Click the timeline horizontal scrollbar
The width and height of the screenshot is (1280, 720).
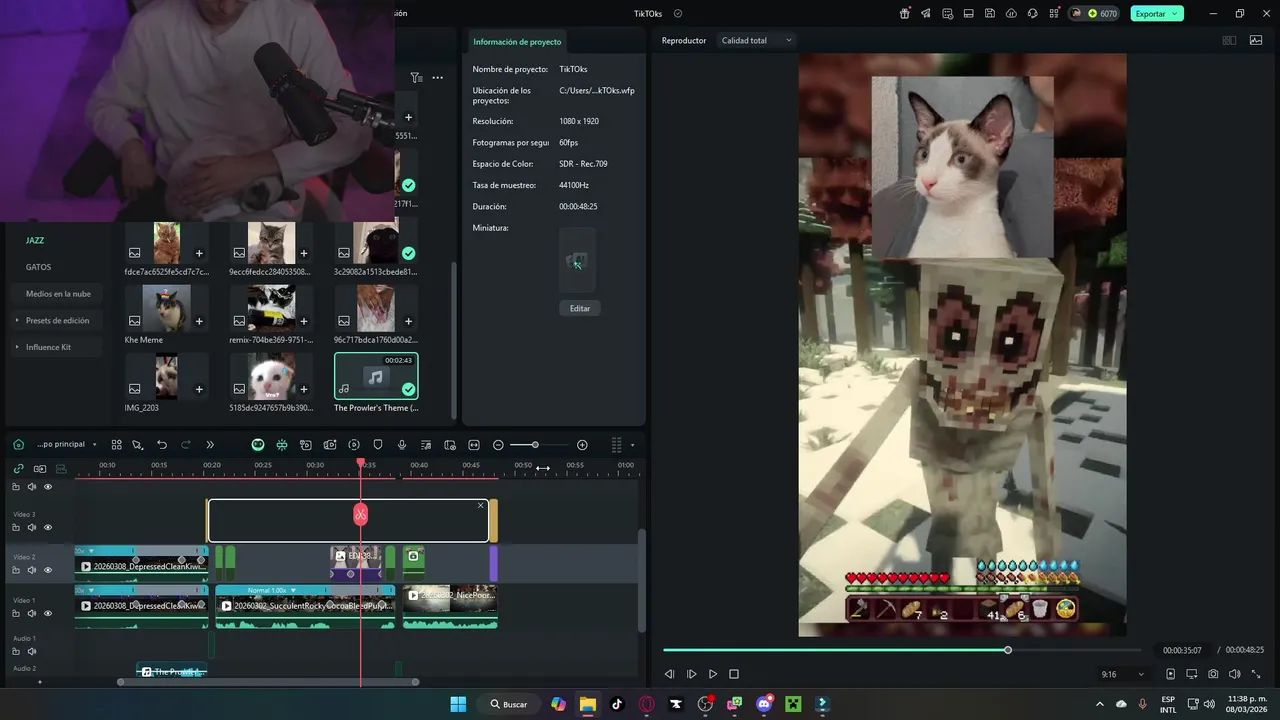click(x=268, y=682)
